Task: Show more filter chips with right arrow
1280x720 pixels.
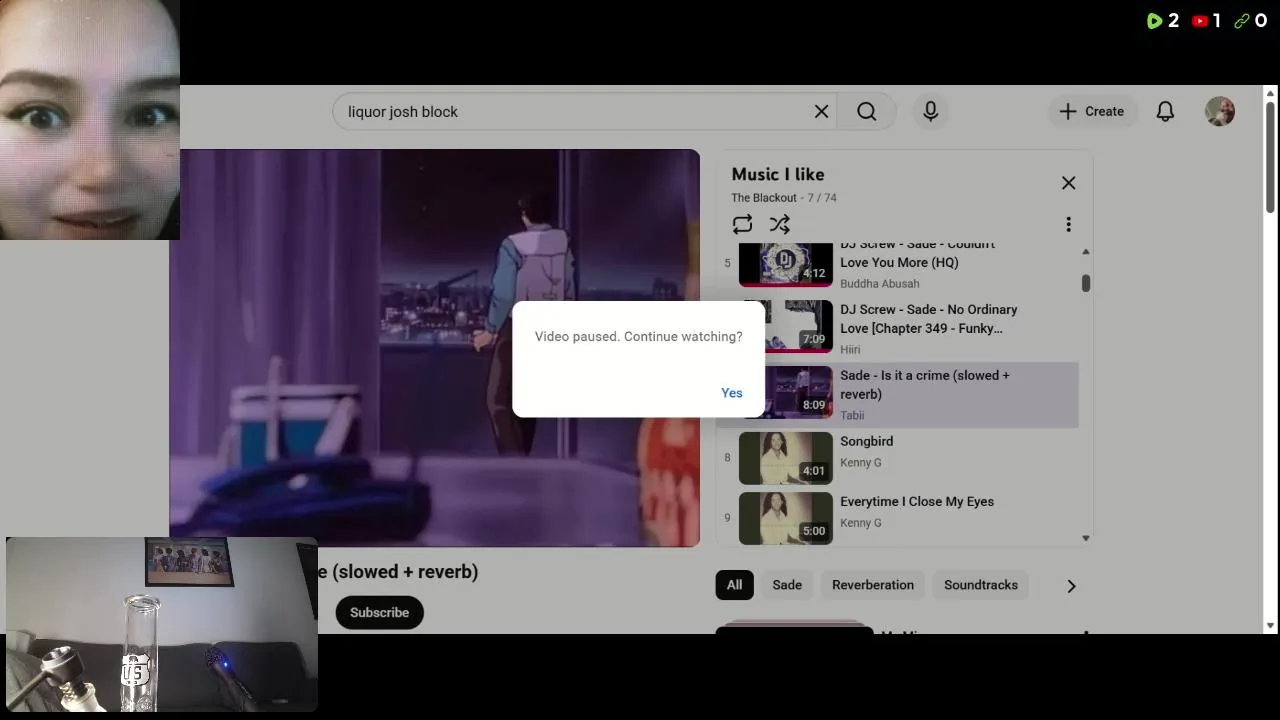Action: 1071,586
